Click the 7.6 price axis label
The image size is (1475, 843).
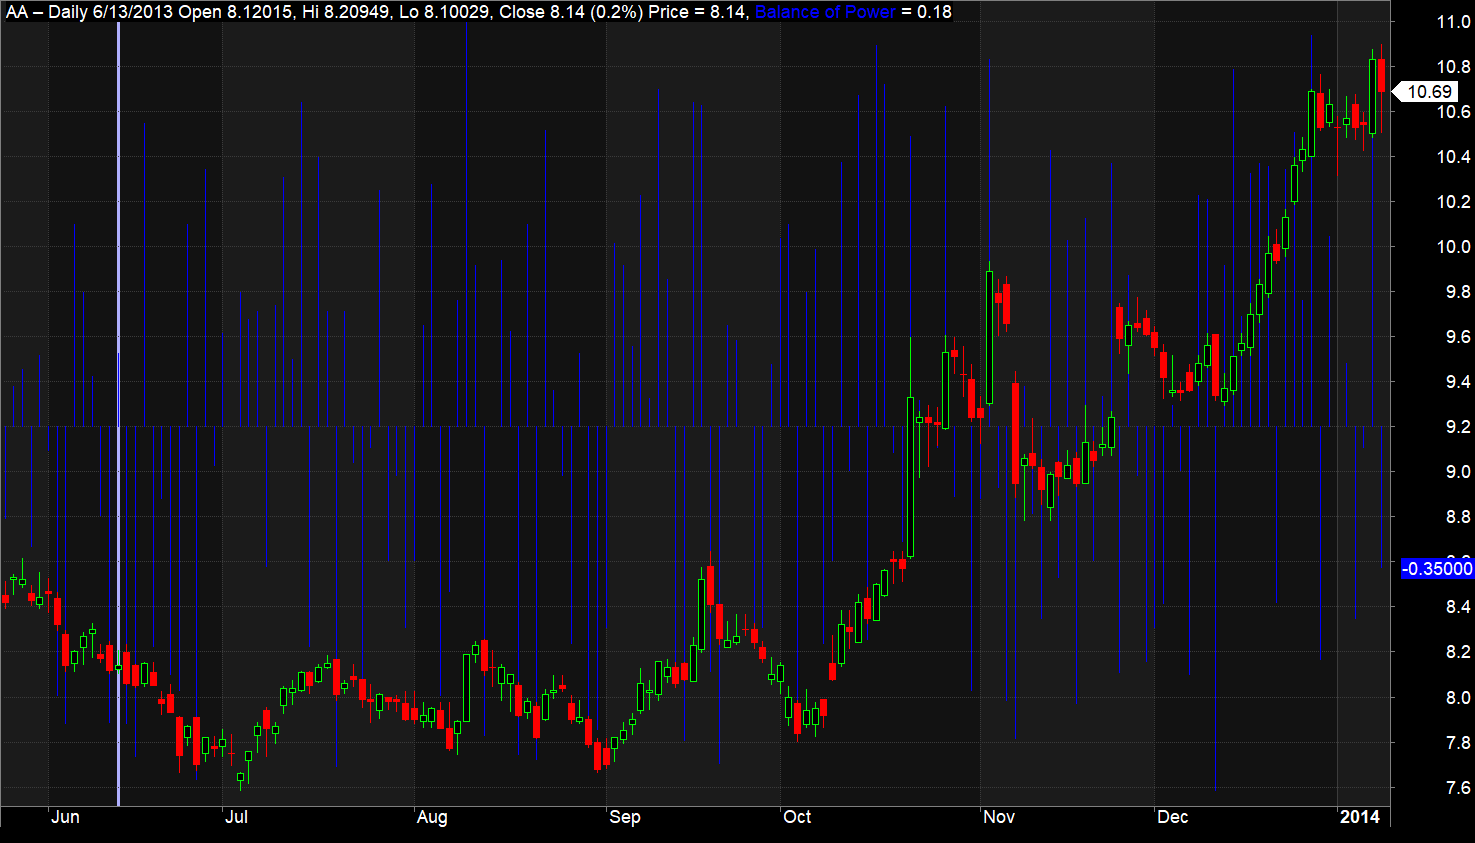pyautogui.click(x=1458, y=788)
